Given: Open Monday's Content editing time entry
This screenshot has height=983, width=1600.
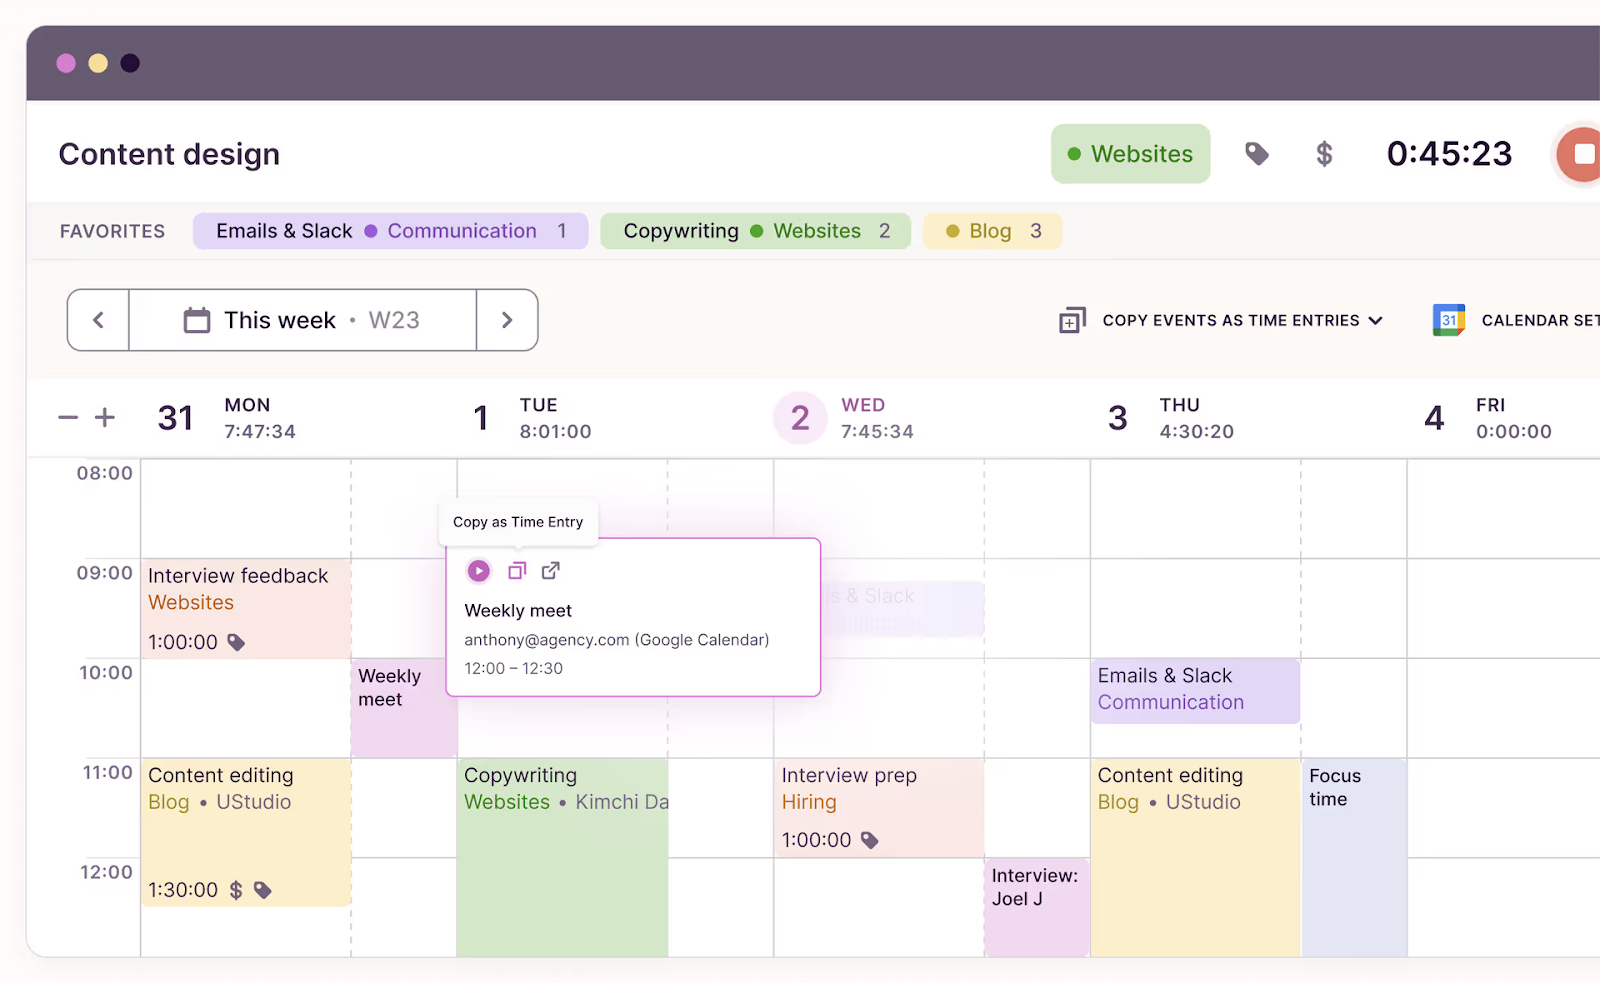Looking at the screenshot, I should (246, 832).
